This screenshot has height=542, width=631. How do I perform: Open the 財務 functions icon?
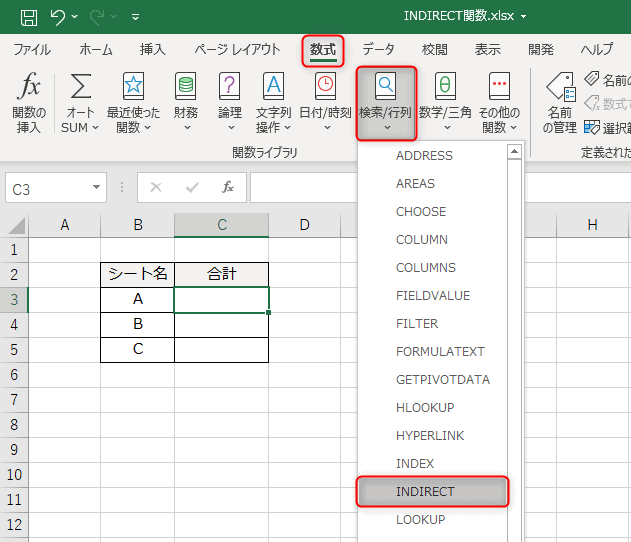[x=186, y=86]
